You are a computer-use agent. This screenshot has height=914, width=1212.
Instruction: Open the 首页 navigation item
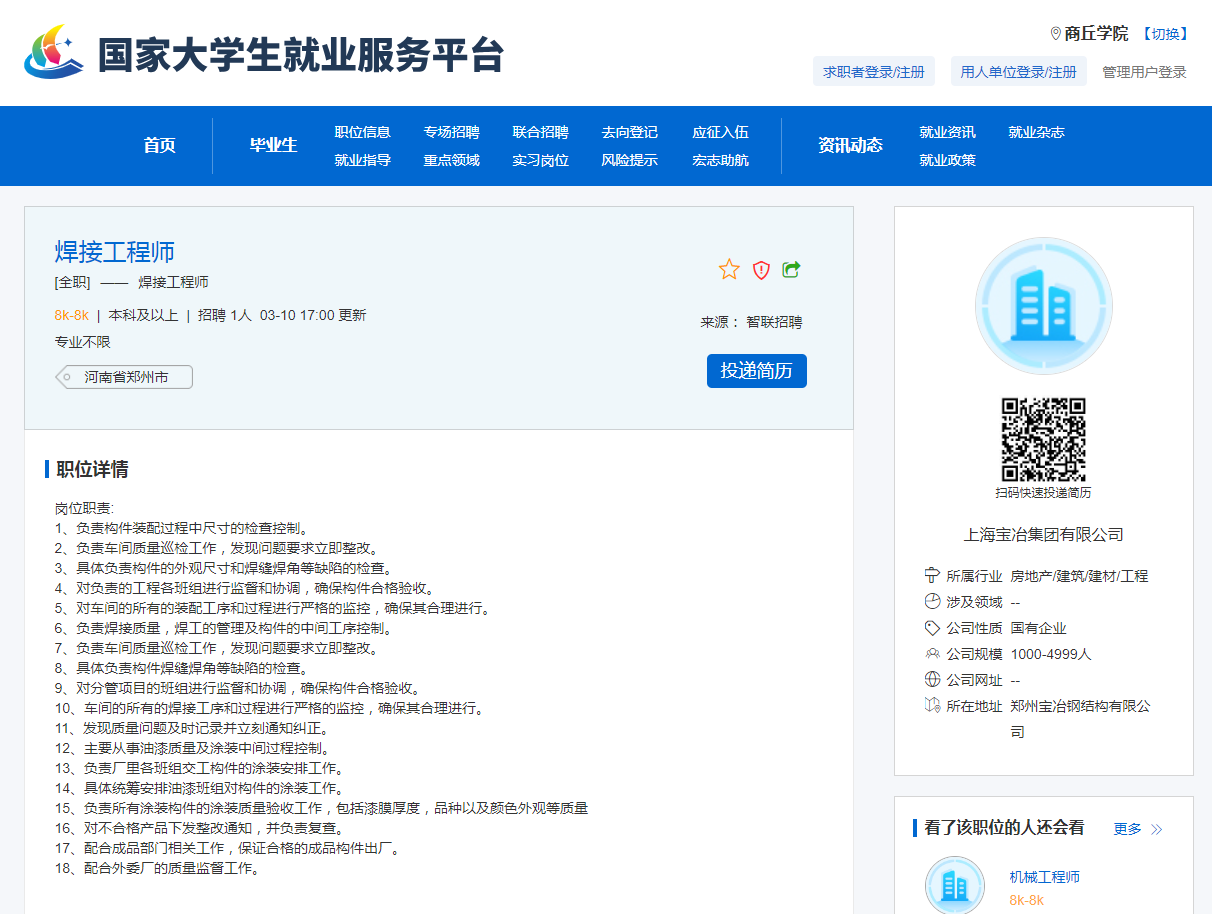coord(159,145)
